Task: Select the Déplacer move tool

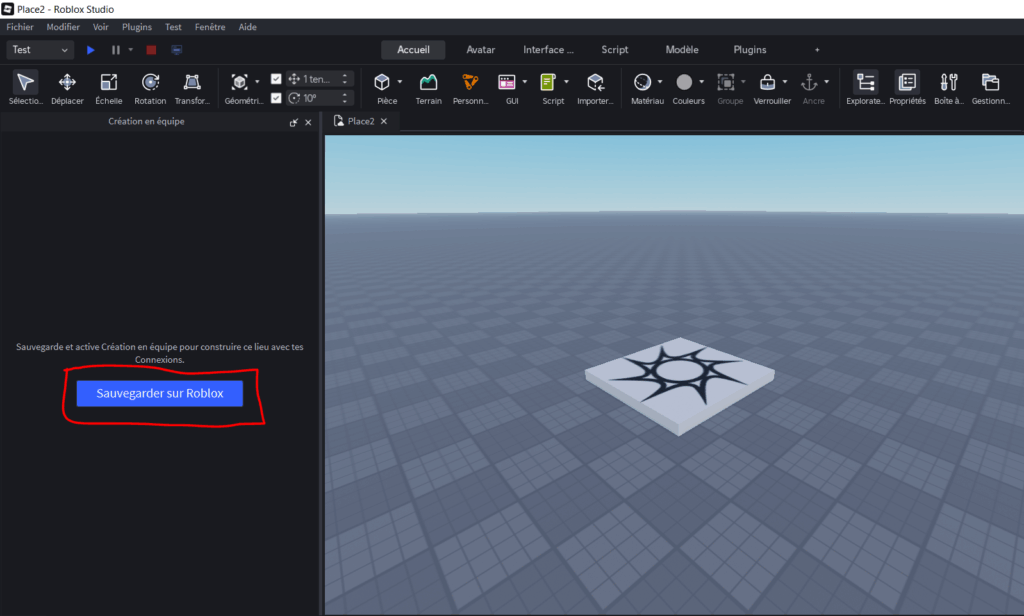Action: (67, 84)
